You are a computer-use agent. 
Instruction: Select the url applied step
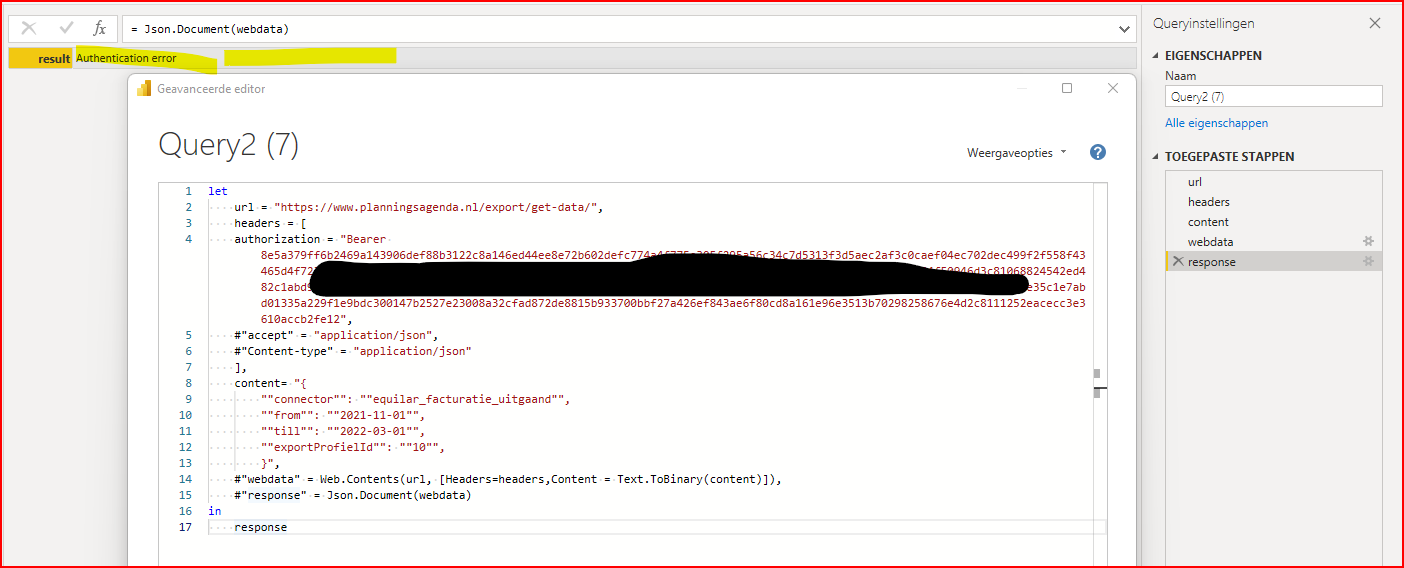point(1274,182)
